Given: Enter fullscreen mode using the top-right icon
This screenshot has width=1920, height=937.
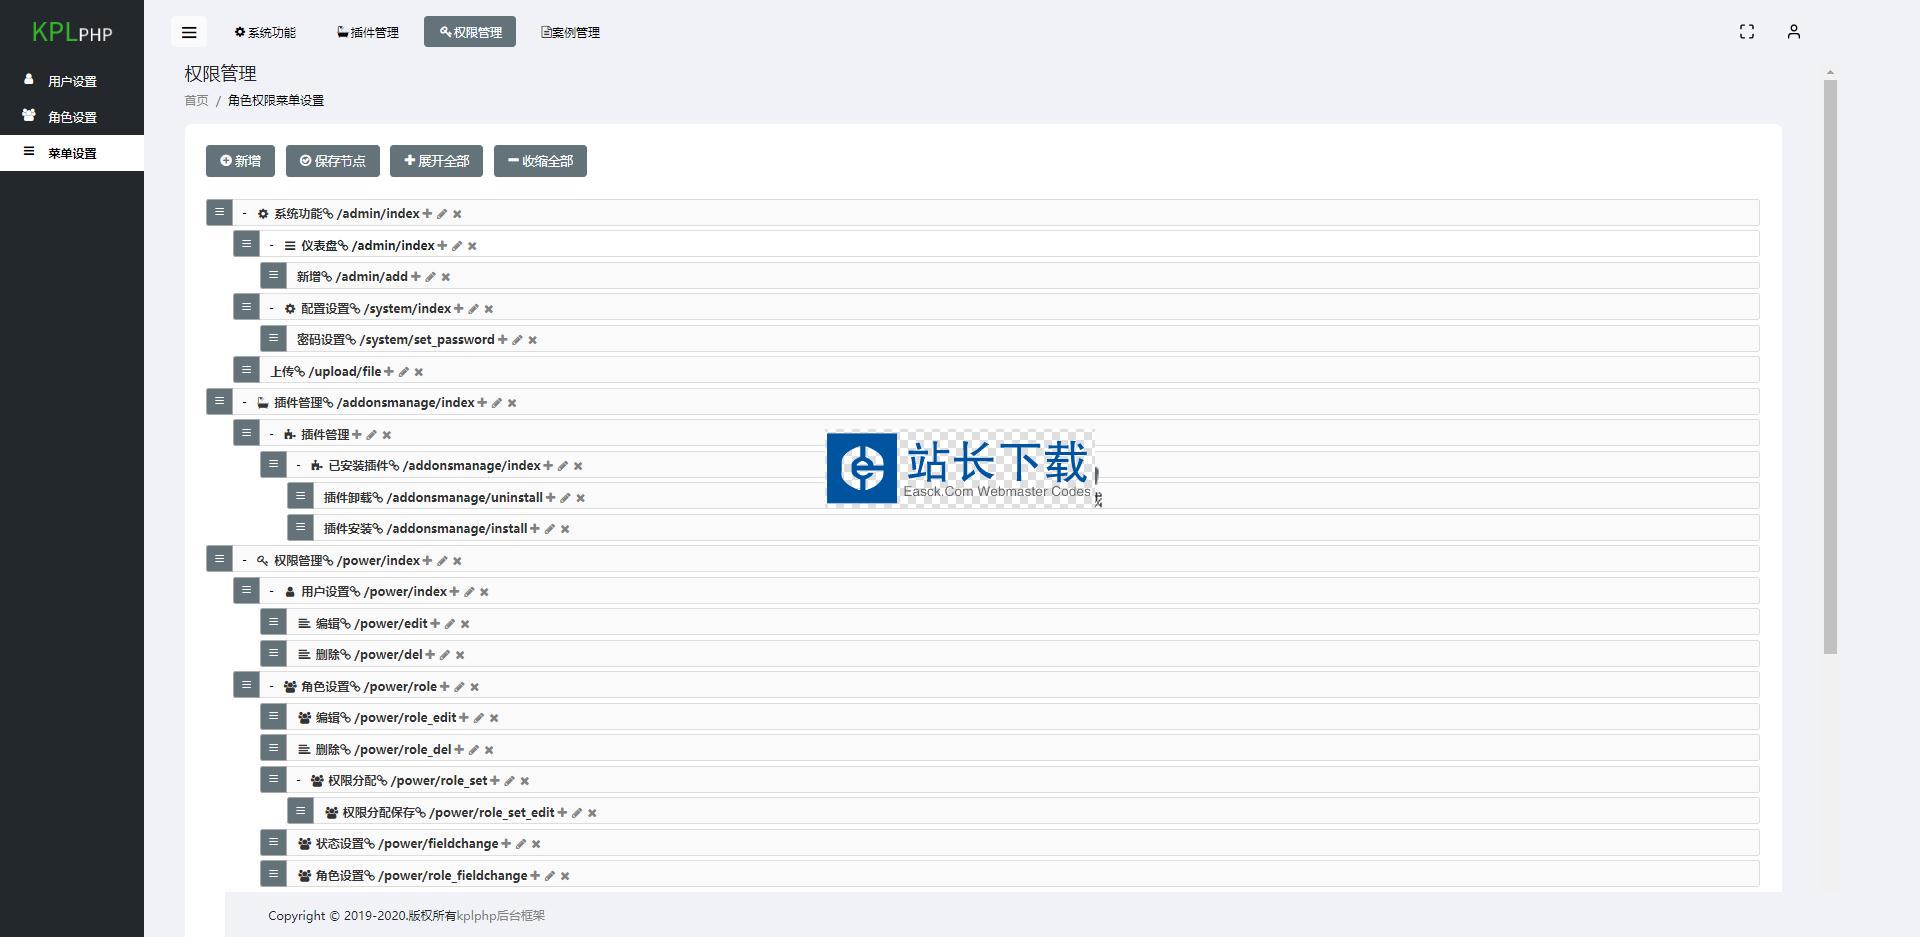Looking at the screenshot, I should coord(1746,32).
